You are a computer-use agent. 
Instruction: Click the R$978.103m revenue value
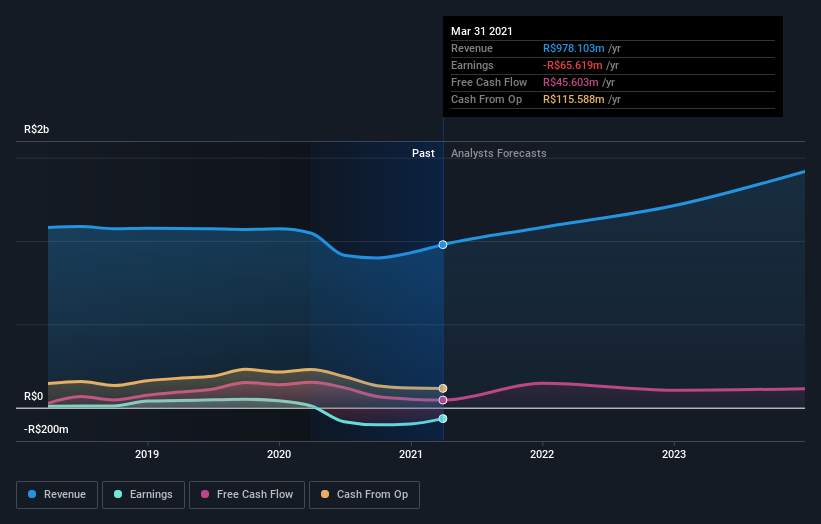point(573,48)
